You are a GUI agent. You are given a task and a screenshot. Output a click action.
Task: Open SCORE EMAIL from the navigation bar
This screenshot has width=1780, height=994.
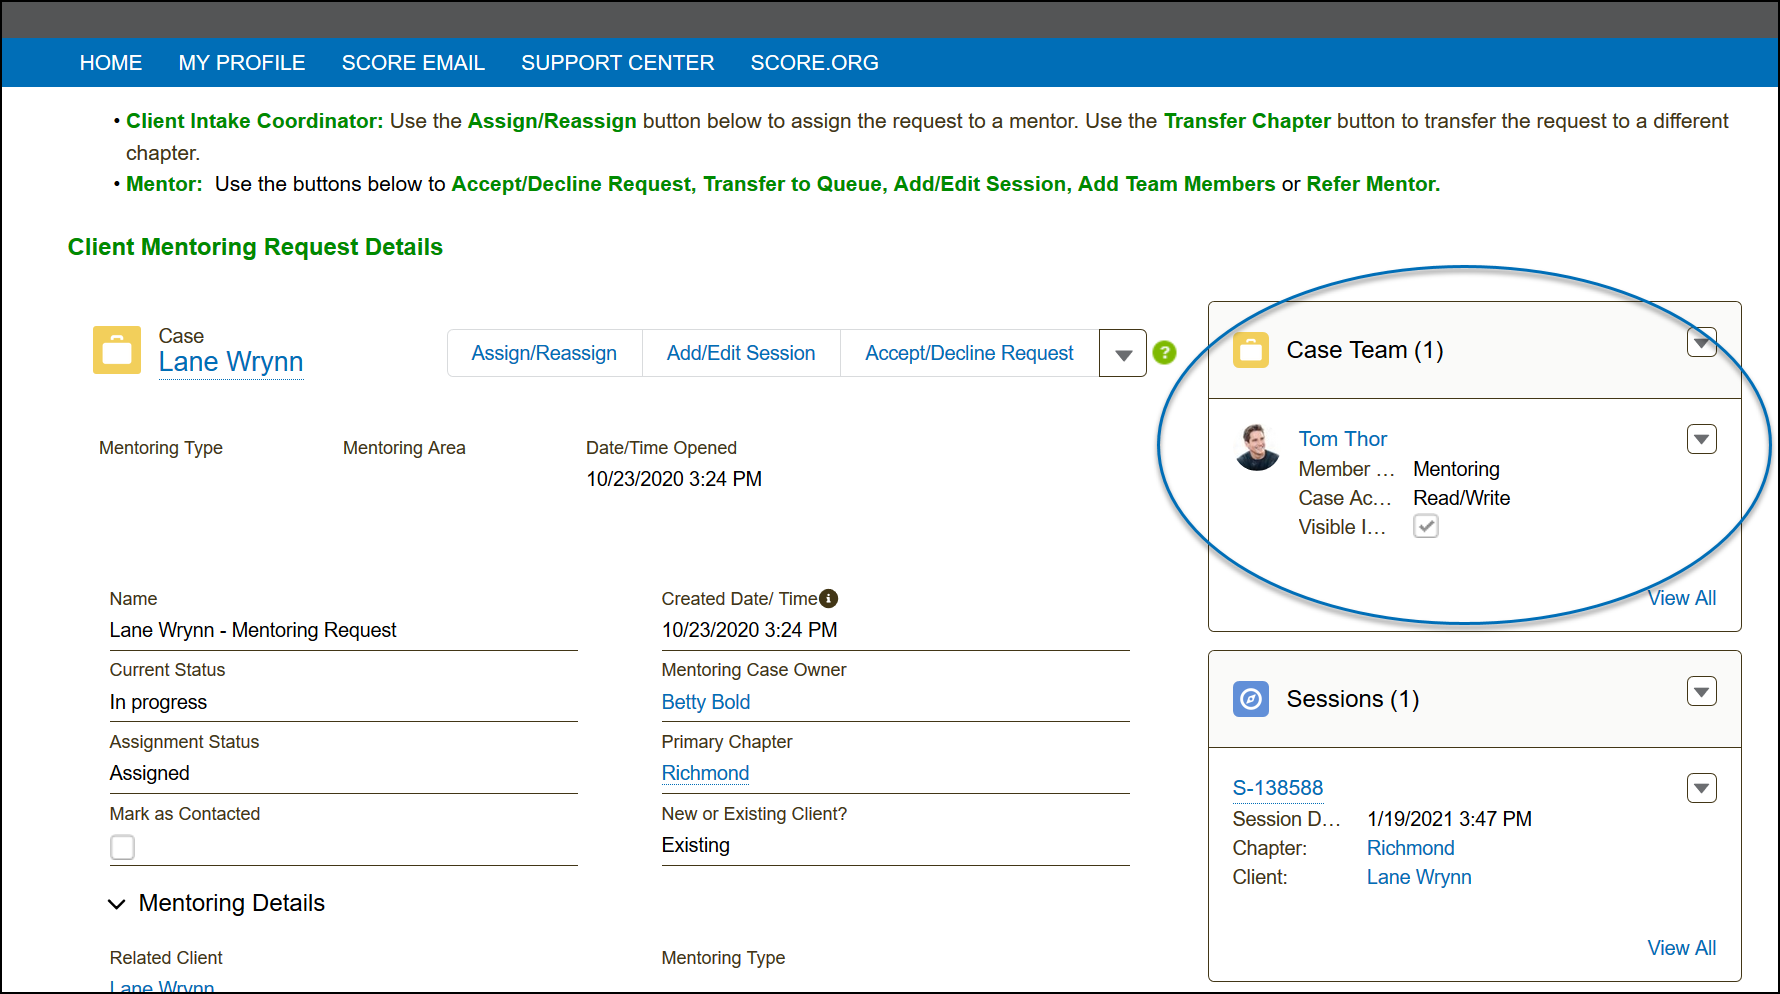point(413,63)
